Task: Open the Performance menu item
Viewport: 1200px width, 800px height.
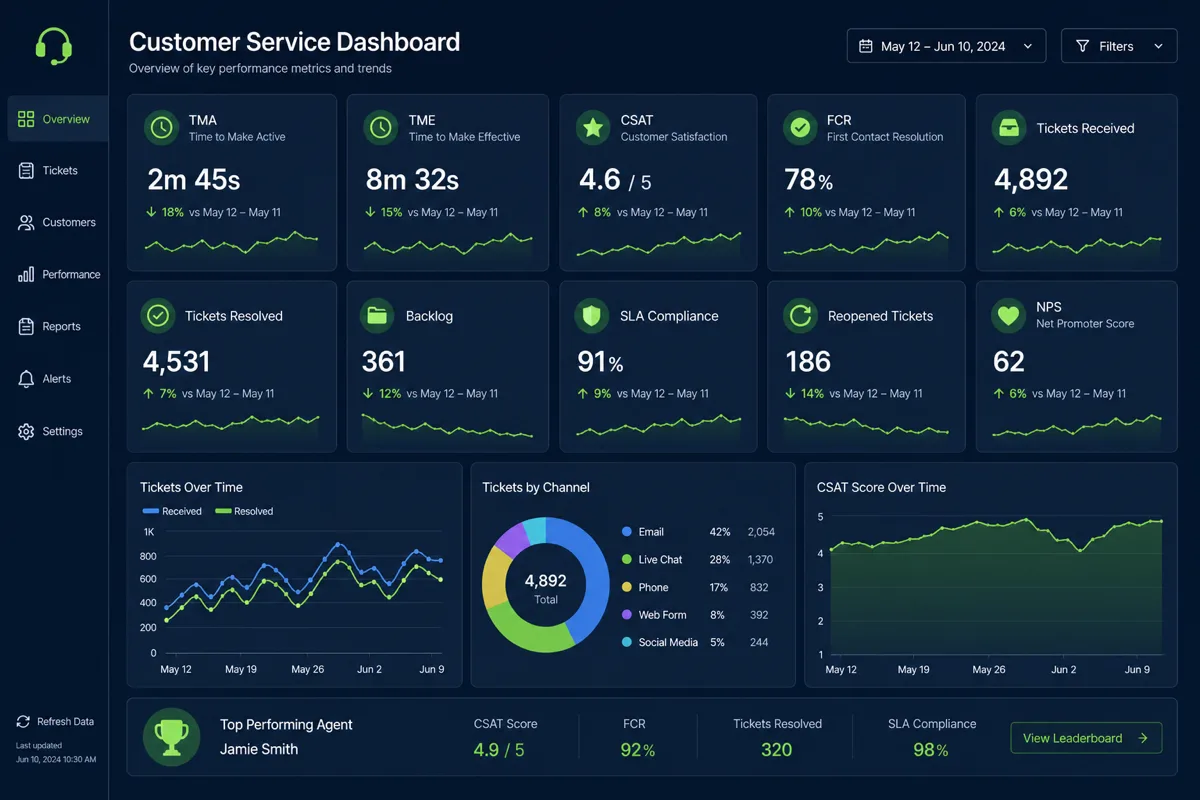Action: pos(58,274)
